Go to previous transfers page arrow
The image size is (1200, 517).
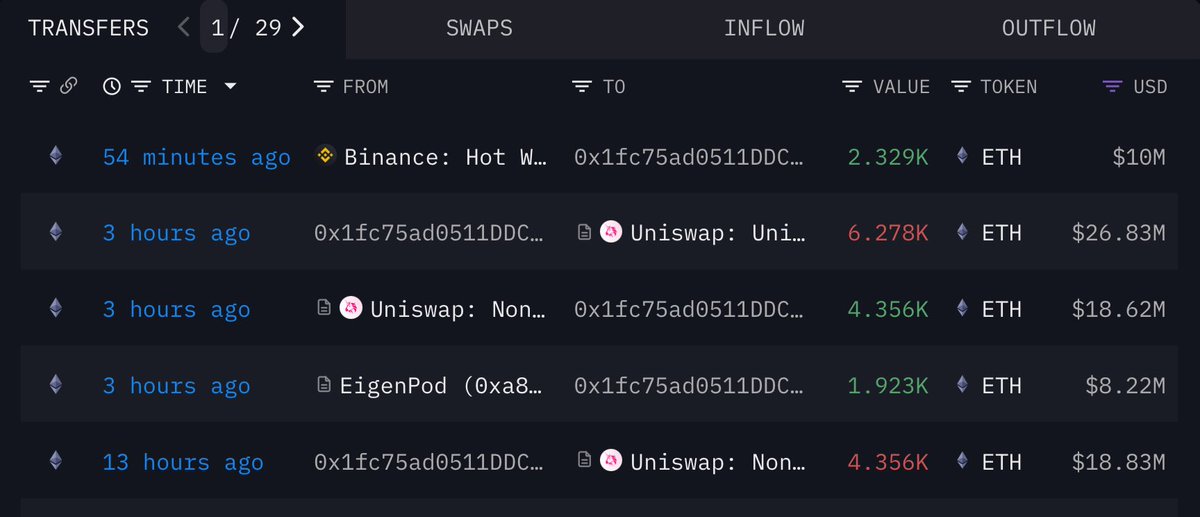(183, 27)
